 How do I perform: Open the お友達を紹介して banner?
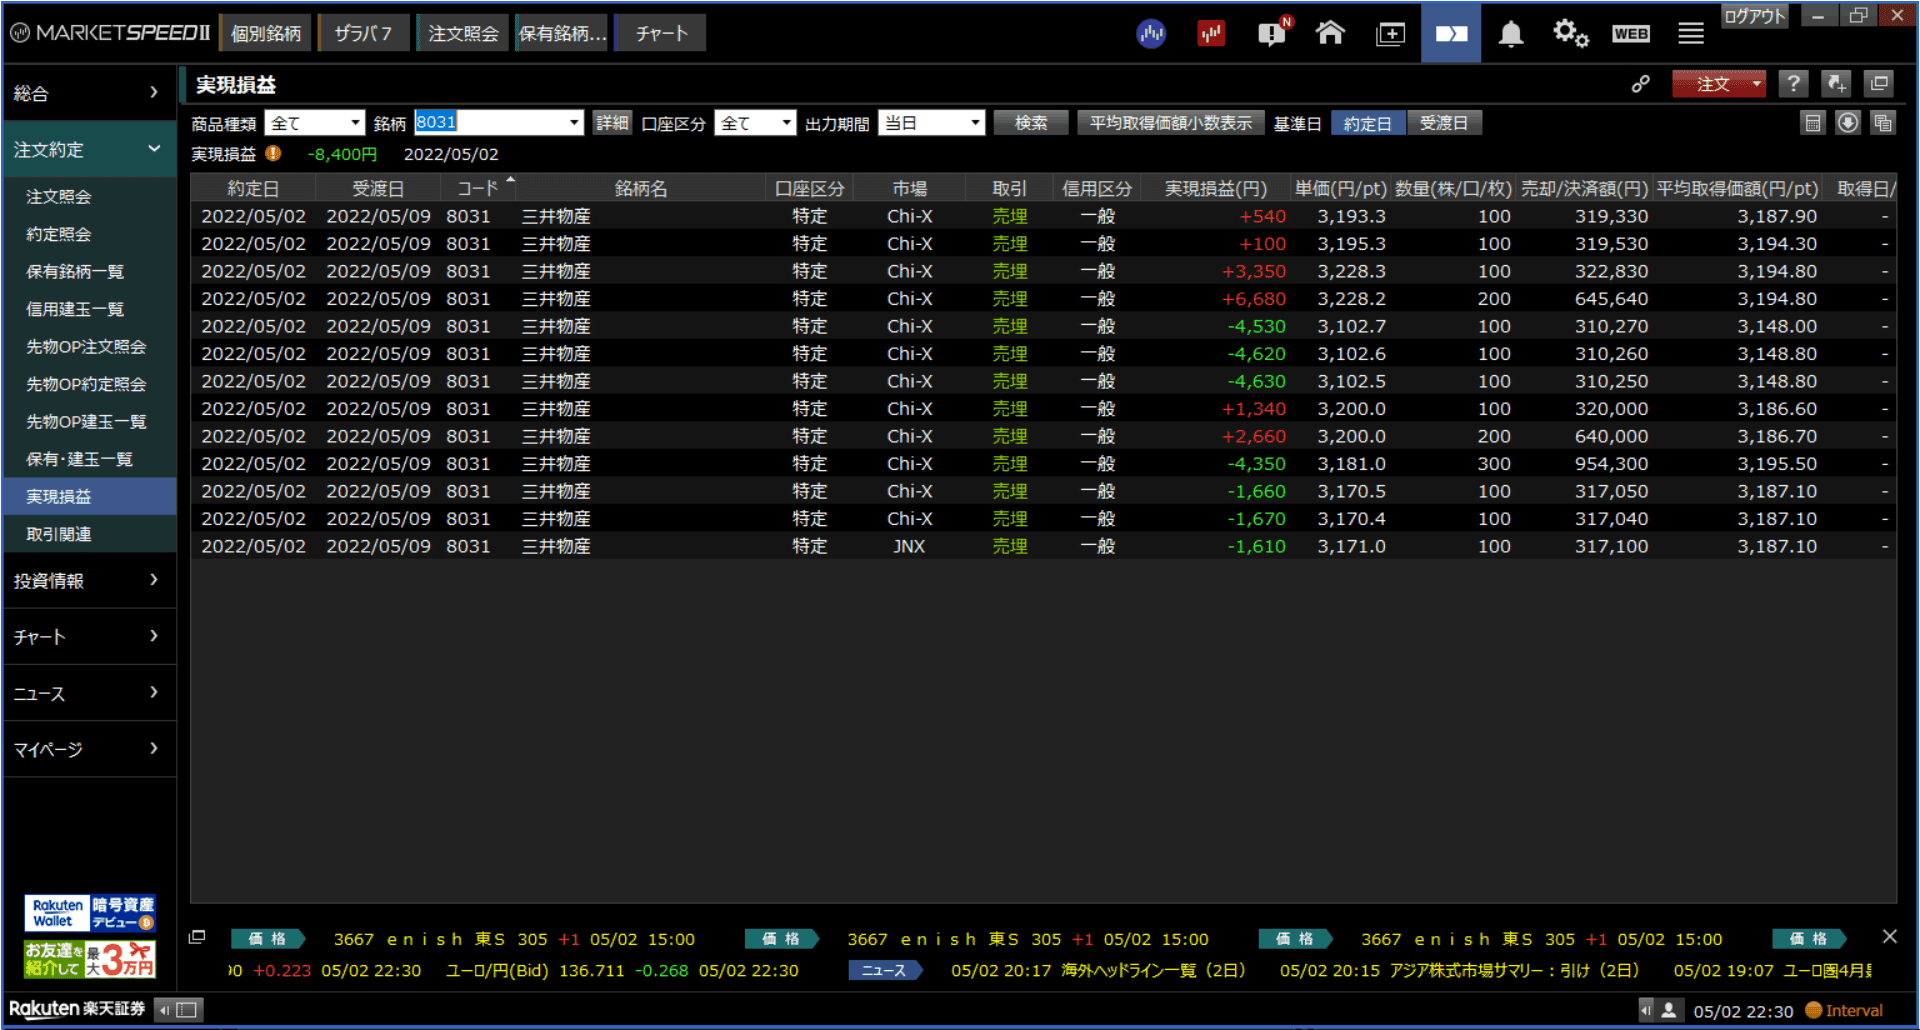pos(89,960)
